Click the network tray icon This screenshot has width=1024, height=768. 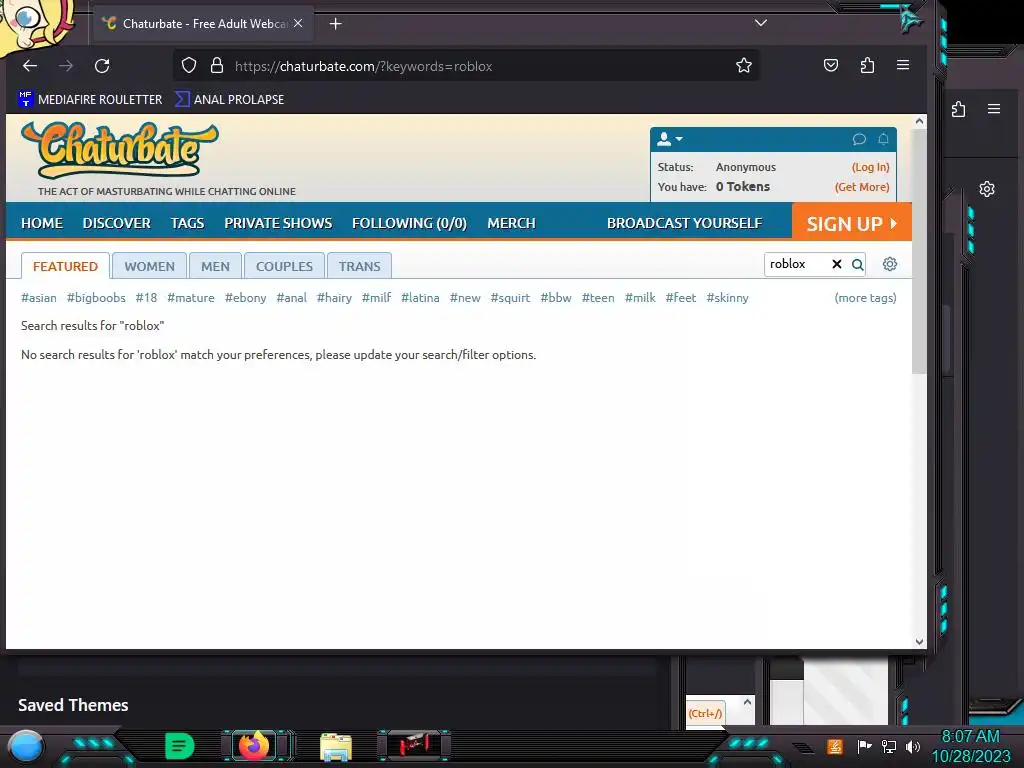[x=889, y=746]
